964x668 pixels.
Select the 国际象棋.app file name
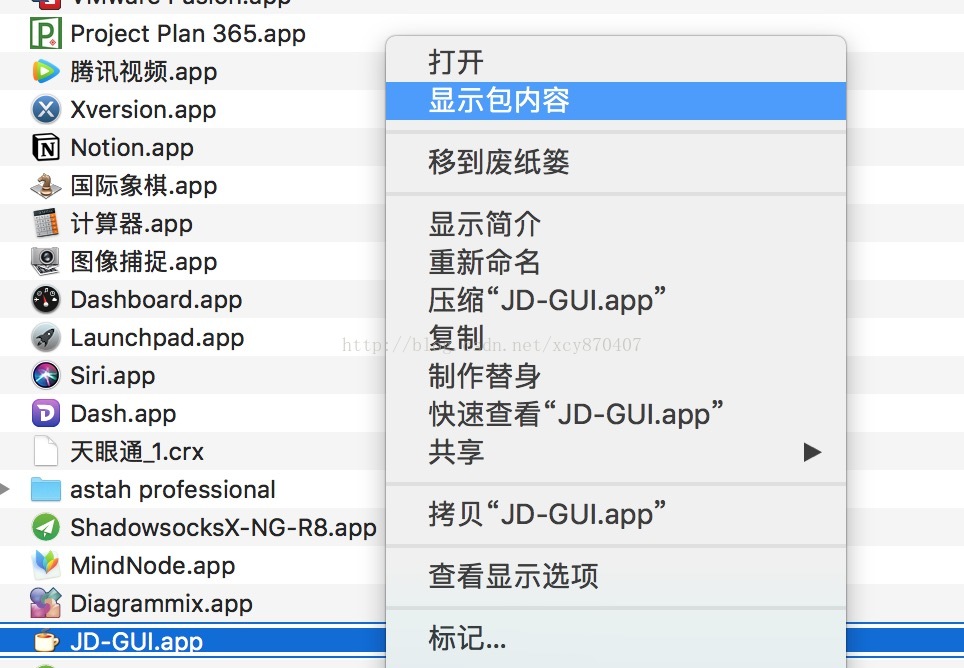[143, 186]
